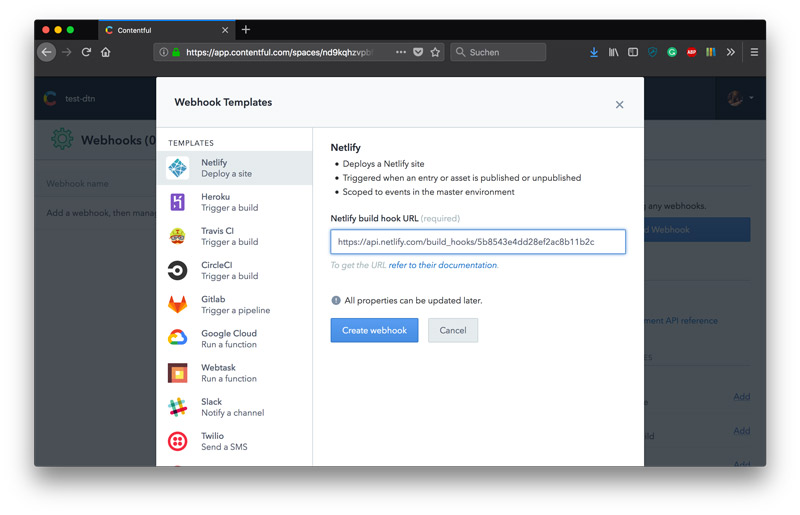Open the shield extension icon
Image resolution: width=800 pixels, height=515 pixels.
tap(653, 52)
